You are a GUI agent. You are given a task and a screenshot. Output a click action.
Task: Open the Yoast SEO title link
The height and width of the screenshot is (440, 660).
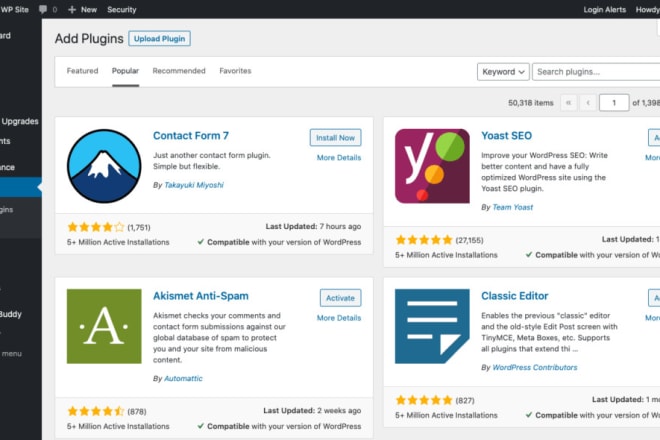click(x=506, y=136)
